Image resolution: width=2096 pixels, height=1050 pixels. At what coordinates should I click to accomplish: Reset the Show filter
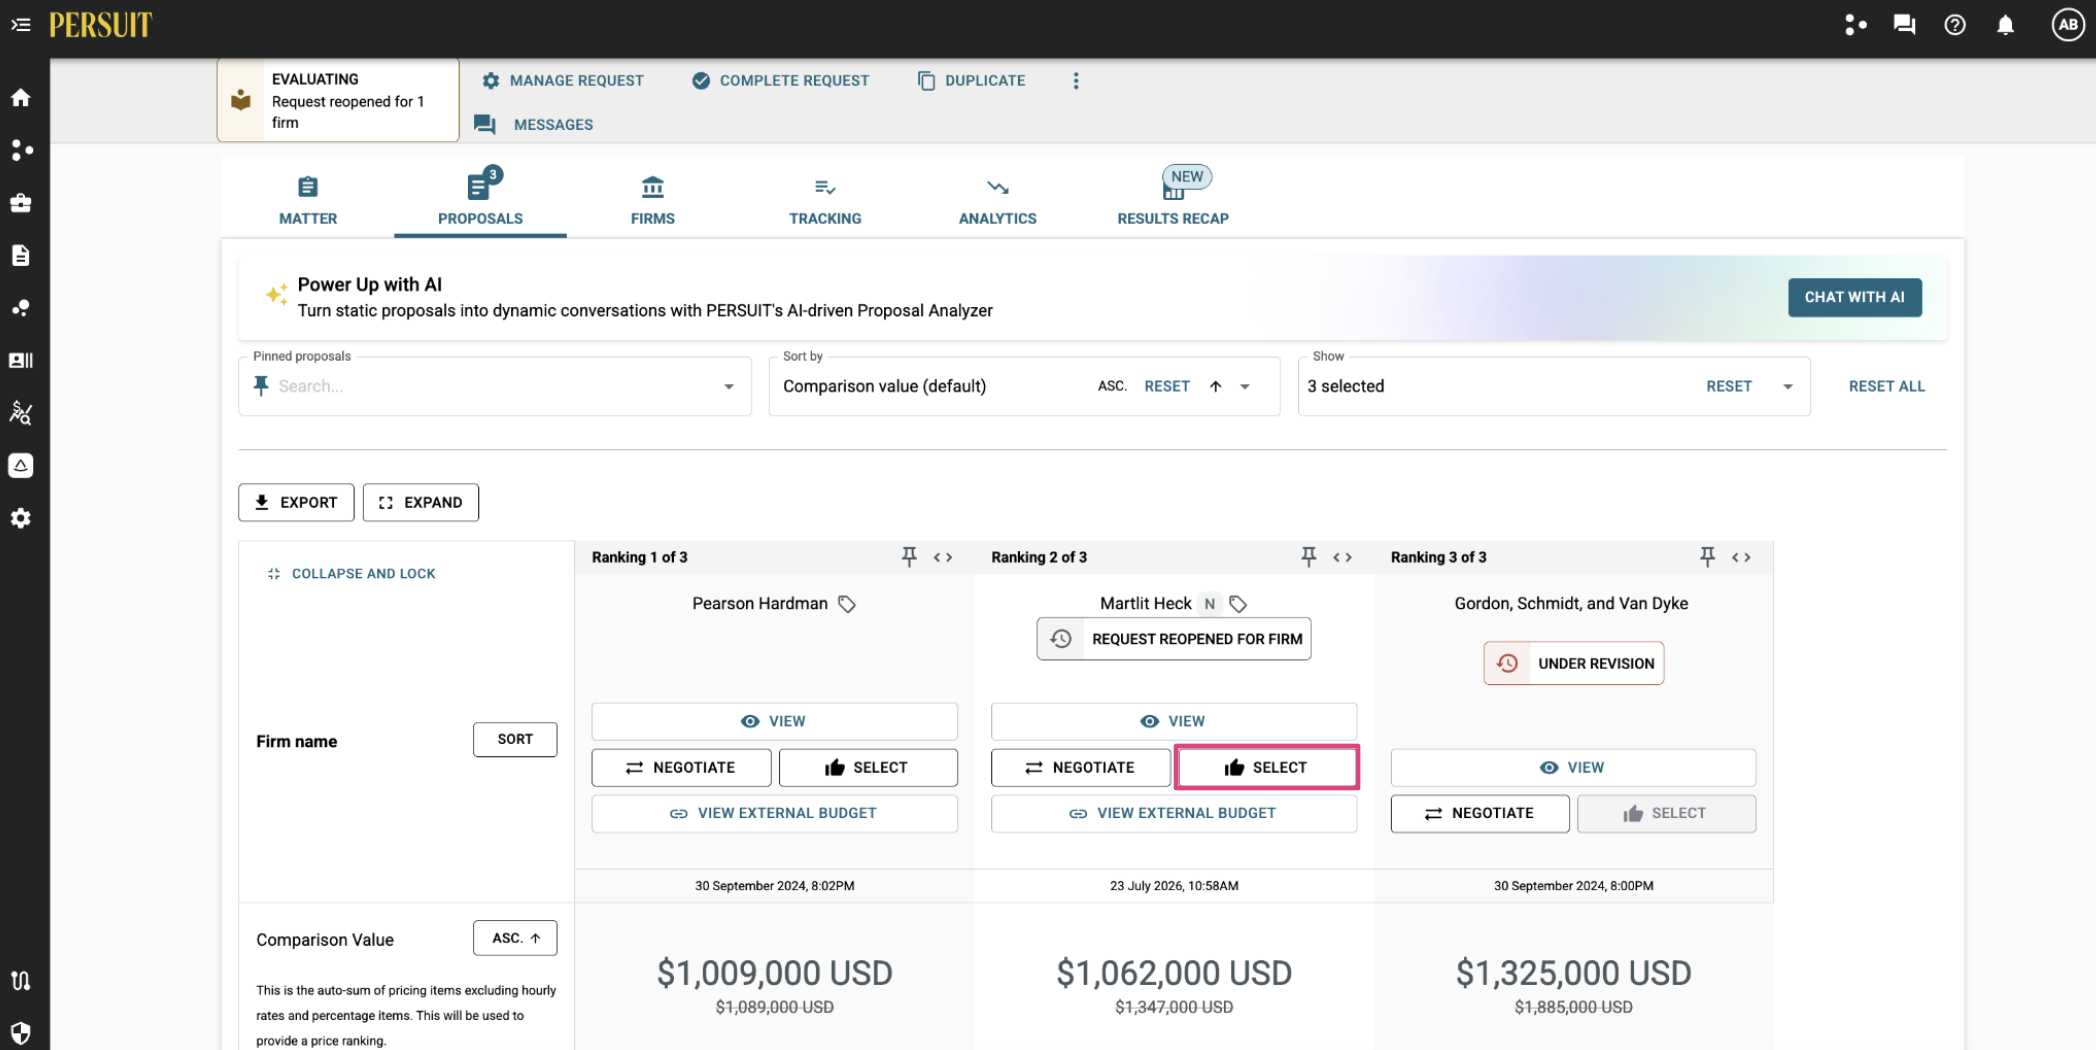point(1729,387)
